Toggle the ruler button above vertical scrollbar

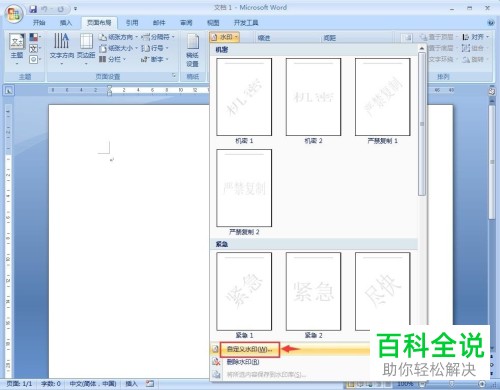click(492, 91)
